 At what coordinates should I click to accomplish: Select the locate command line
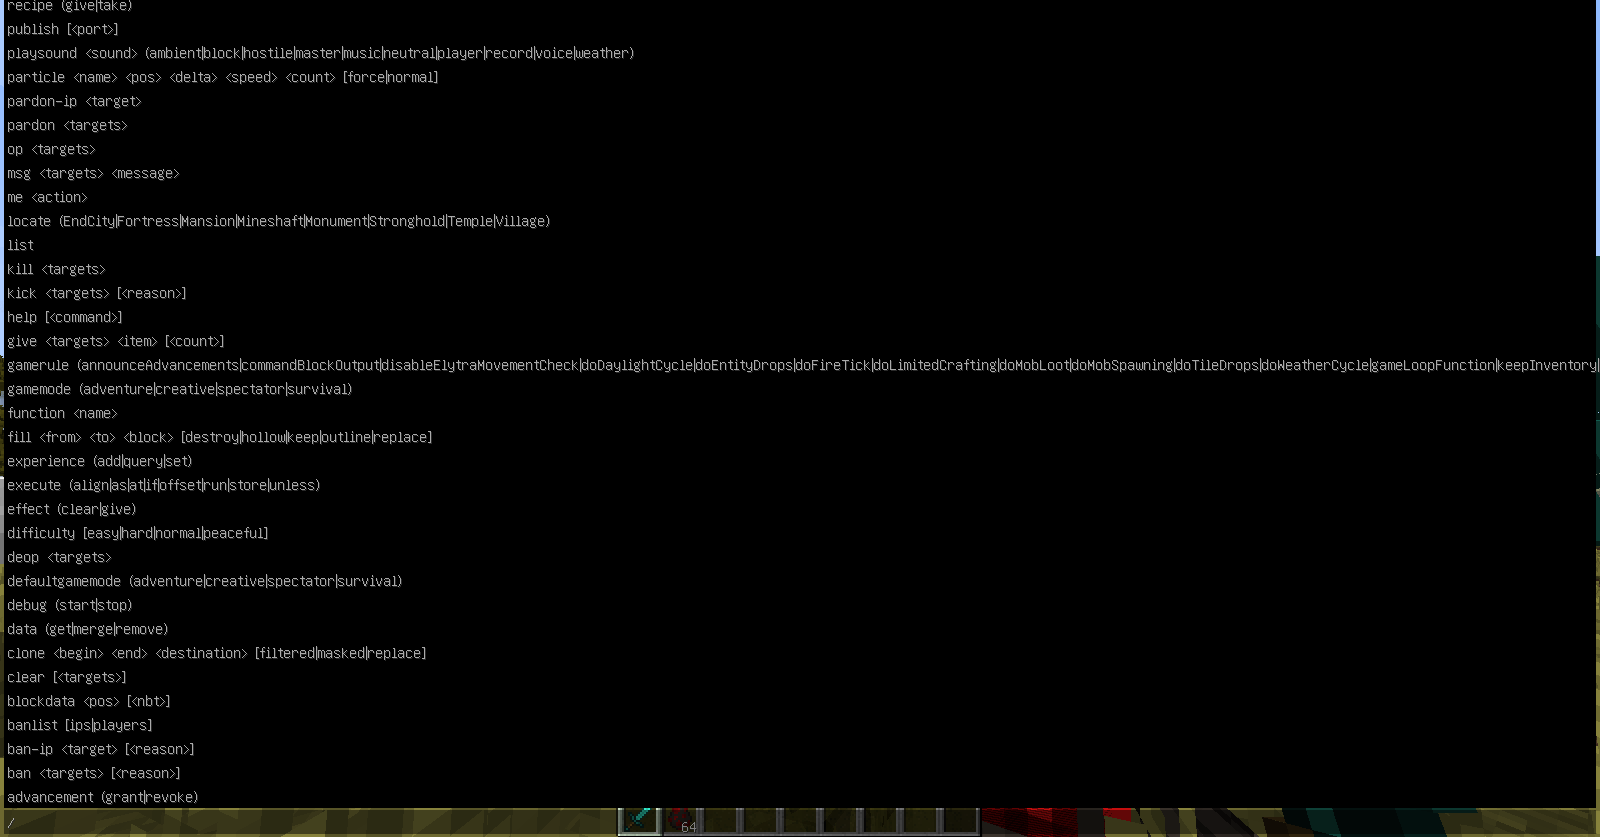click(x=279, y=221)
